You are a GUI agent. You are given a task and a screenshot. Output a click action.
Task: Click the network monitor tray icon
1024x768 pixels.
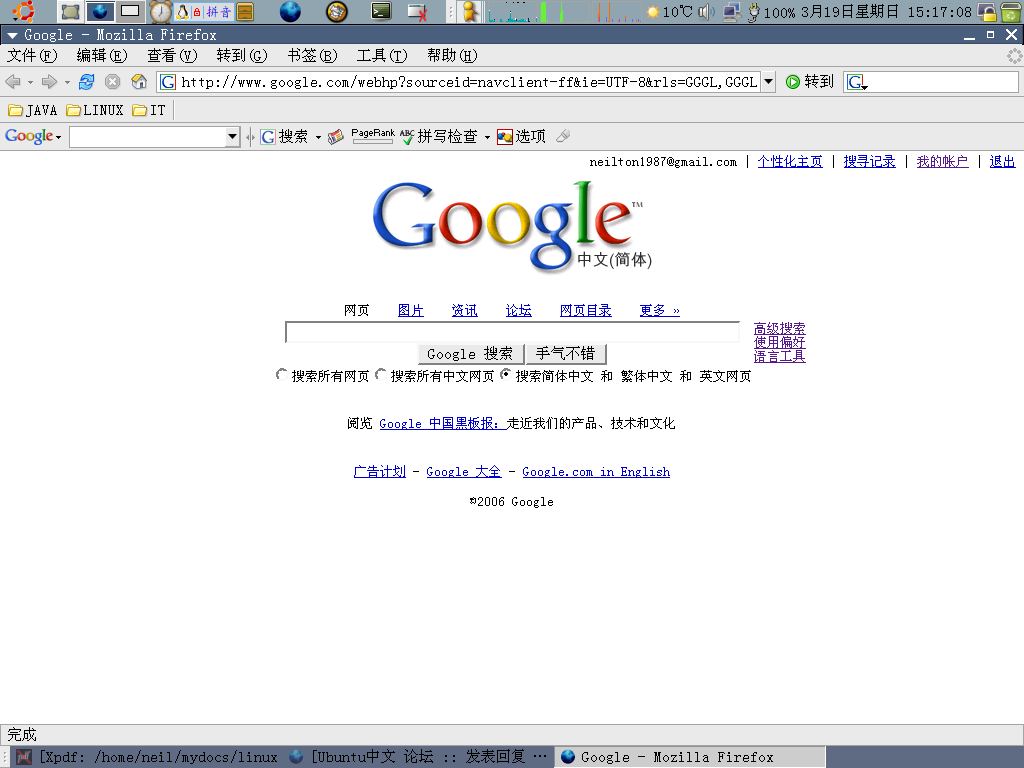[x=732, y=12]
